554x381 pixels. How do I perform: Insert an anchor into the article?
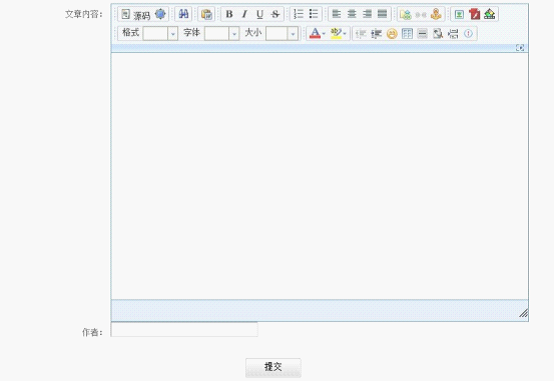click(x=436, y=14)
